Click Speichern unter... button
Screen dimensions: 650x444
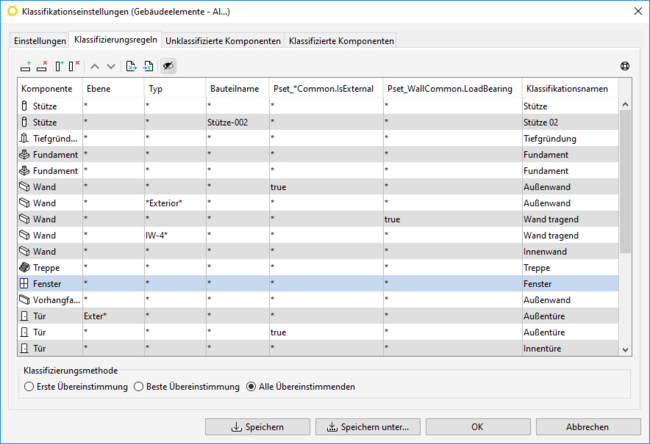(368, 427)
